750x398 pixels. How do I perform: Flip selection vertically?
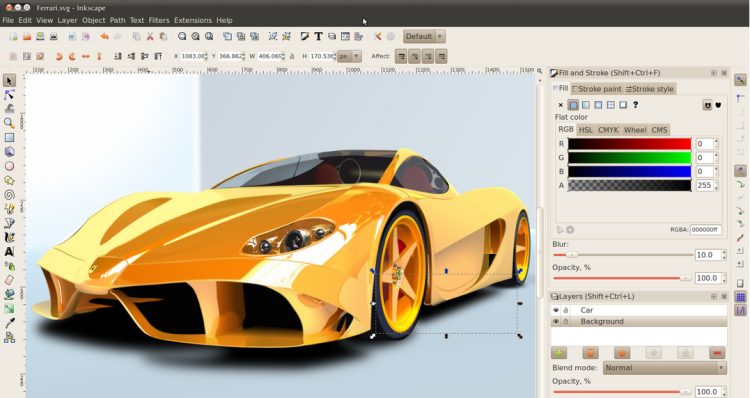99,56
